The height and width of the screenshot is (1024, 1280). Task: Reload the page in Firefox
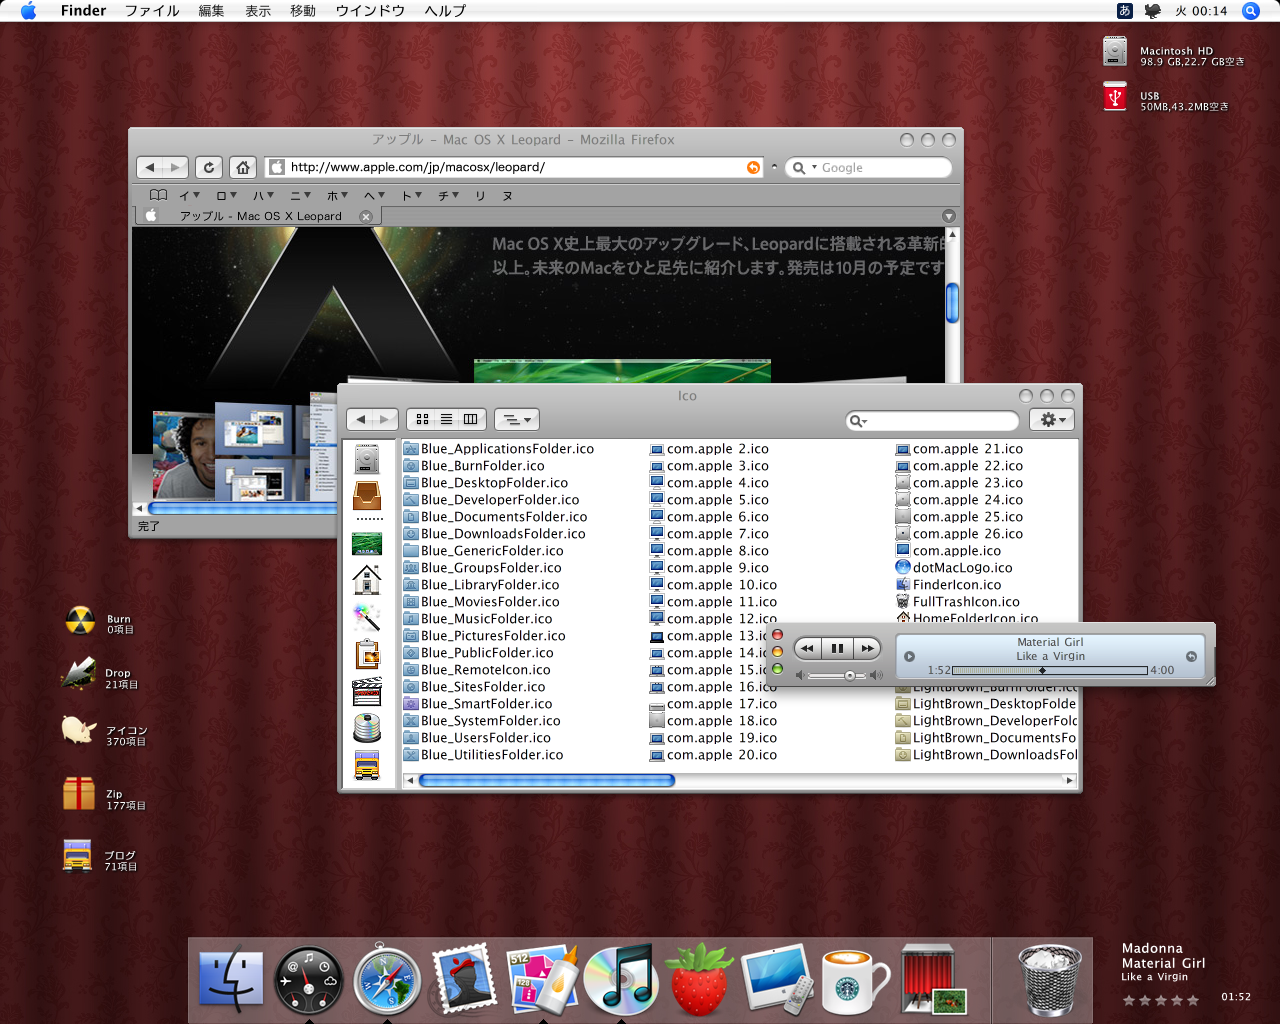point(209,167)
